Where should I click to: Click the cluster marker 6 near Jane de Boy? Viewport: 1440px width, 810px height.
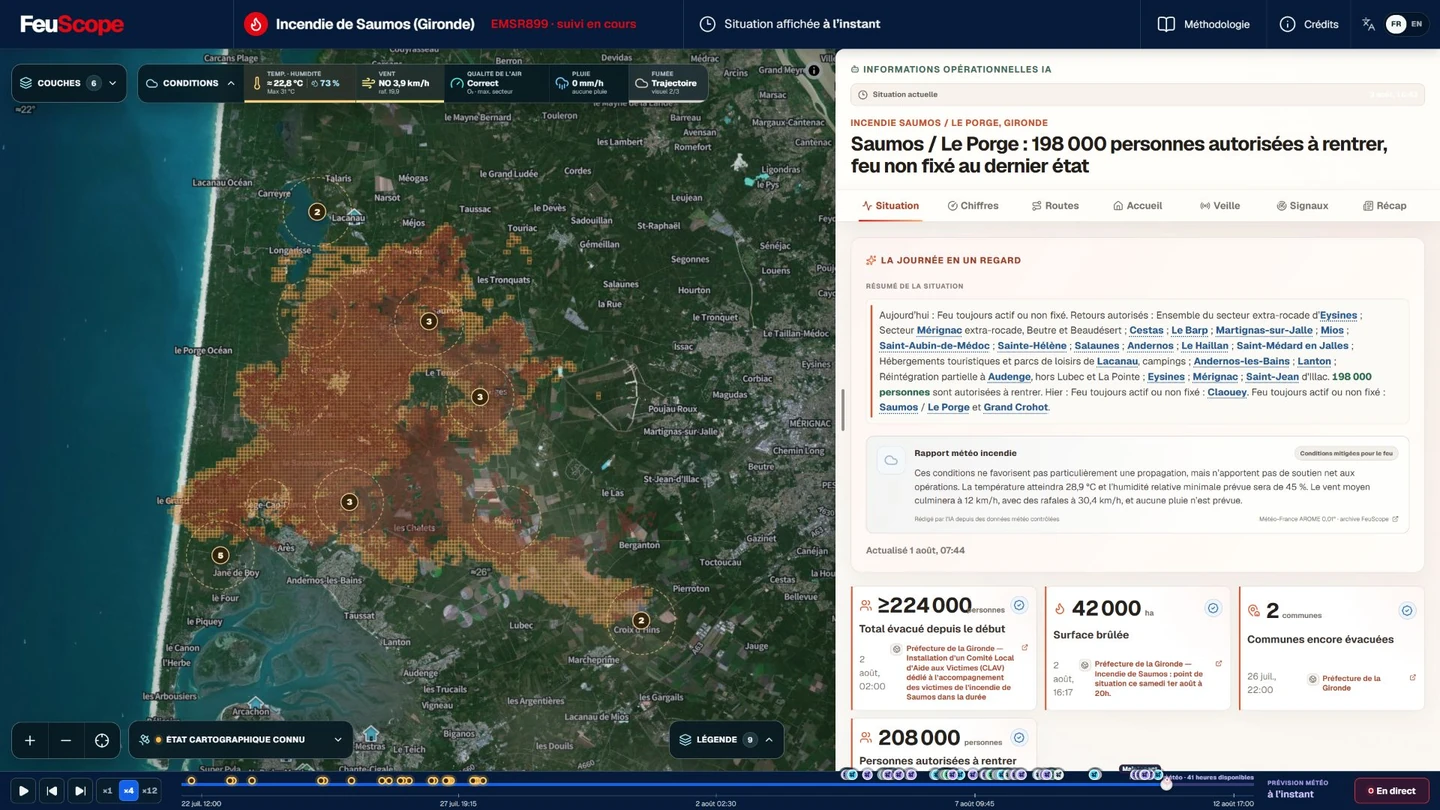[x=220, y=555]
